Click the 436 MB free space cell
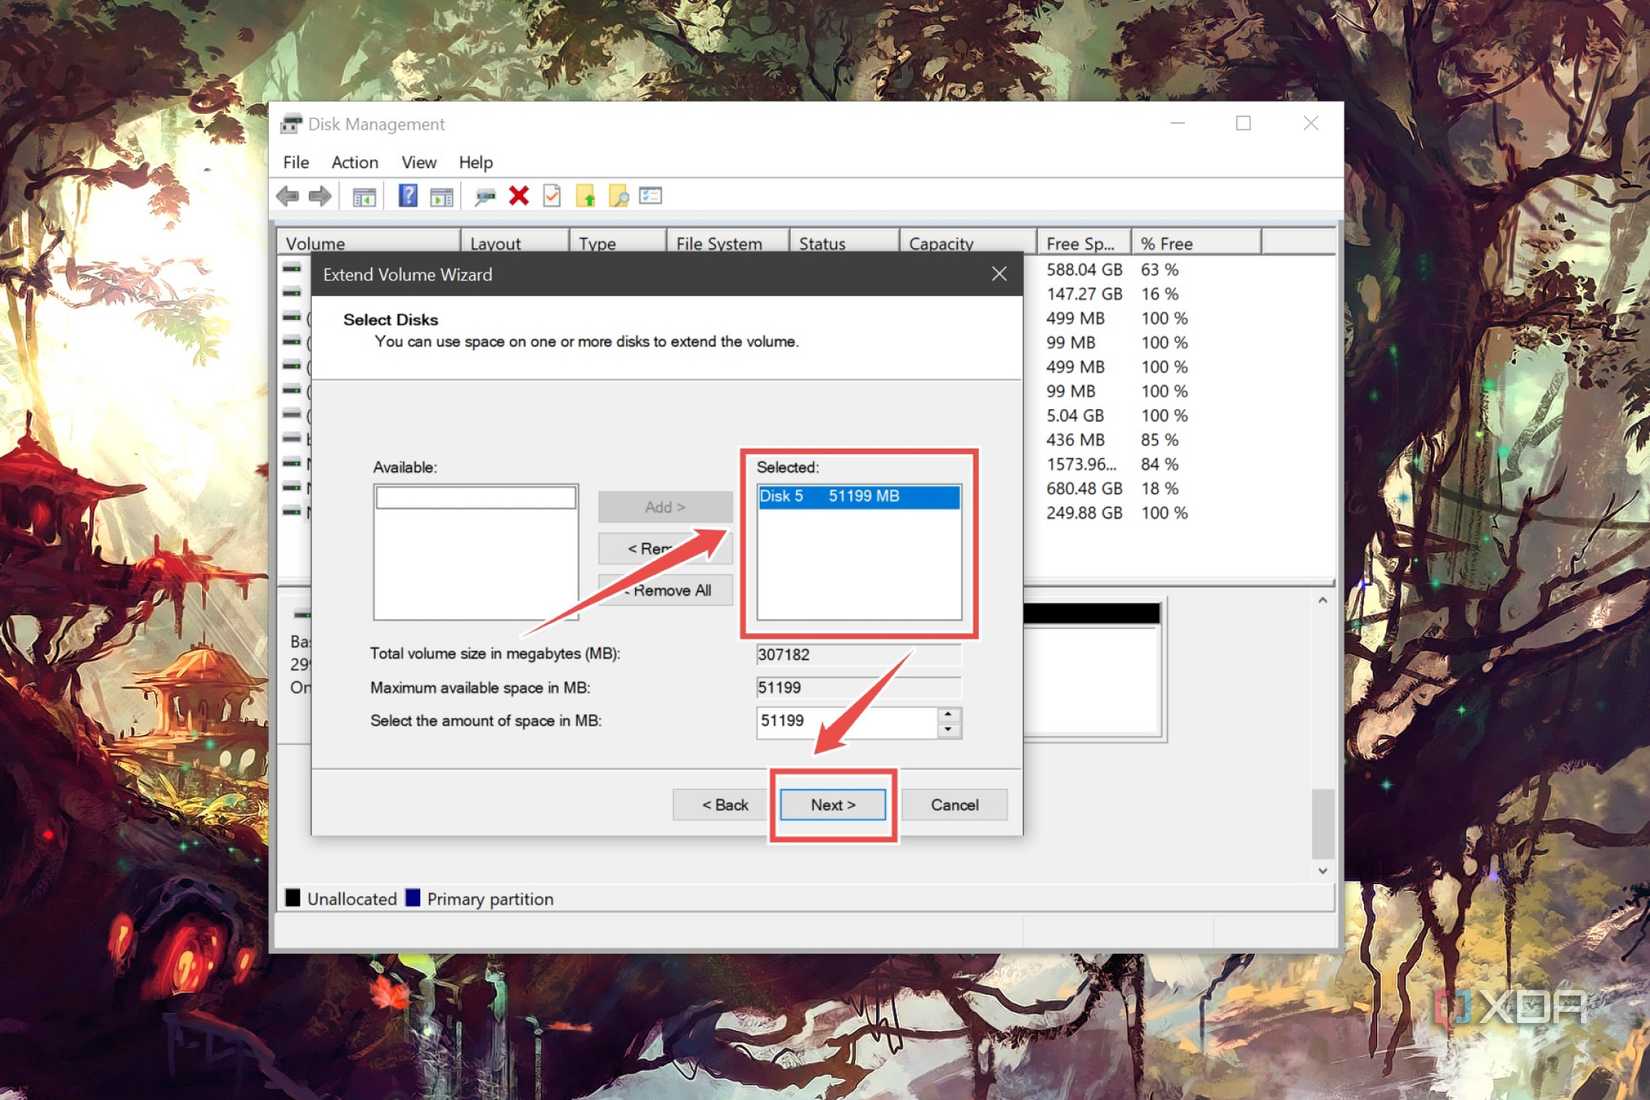 point(1075,440)
